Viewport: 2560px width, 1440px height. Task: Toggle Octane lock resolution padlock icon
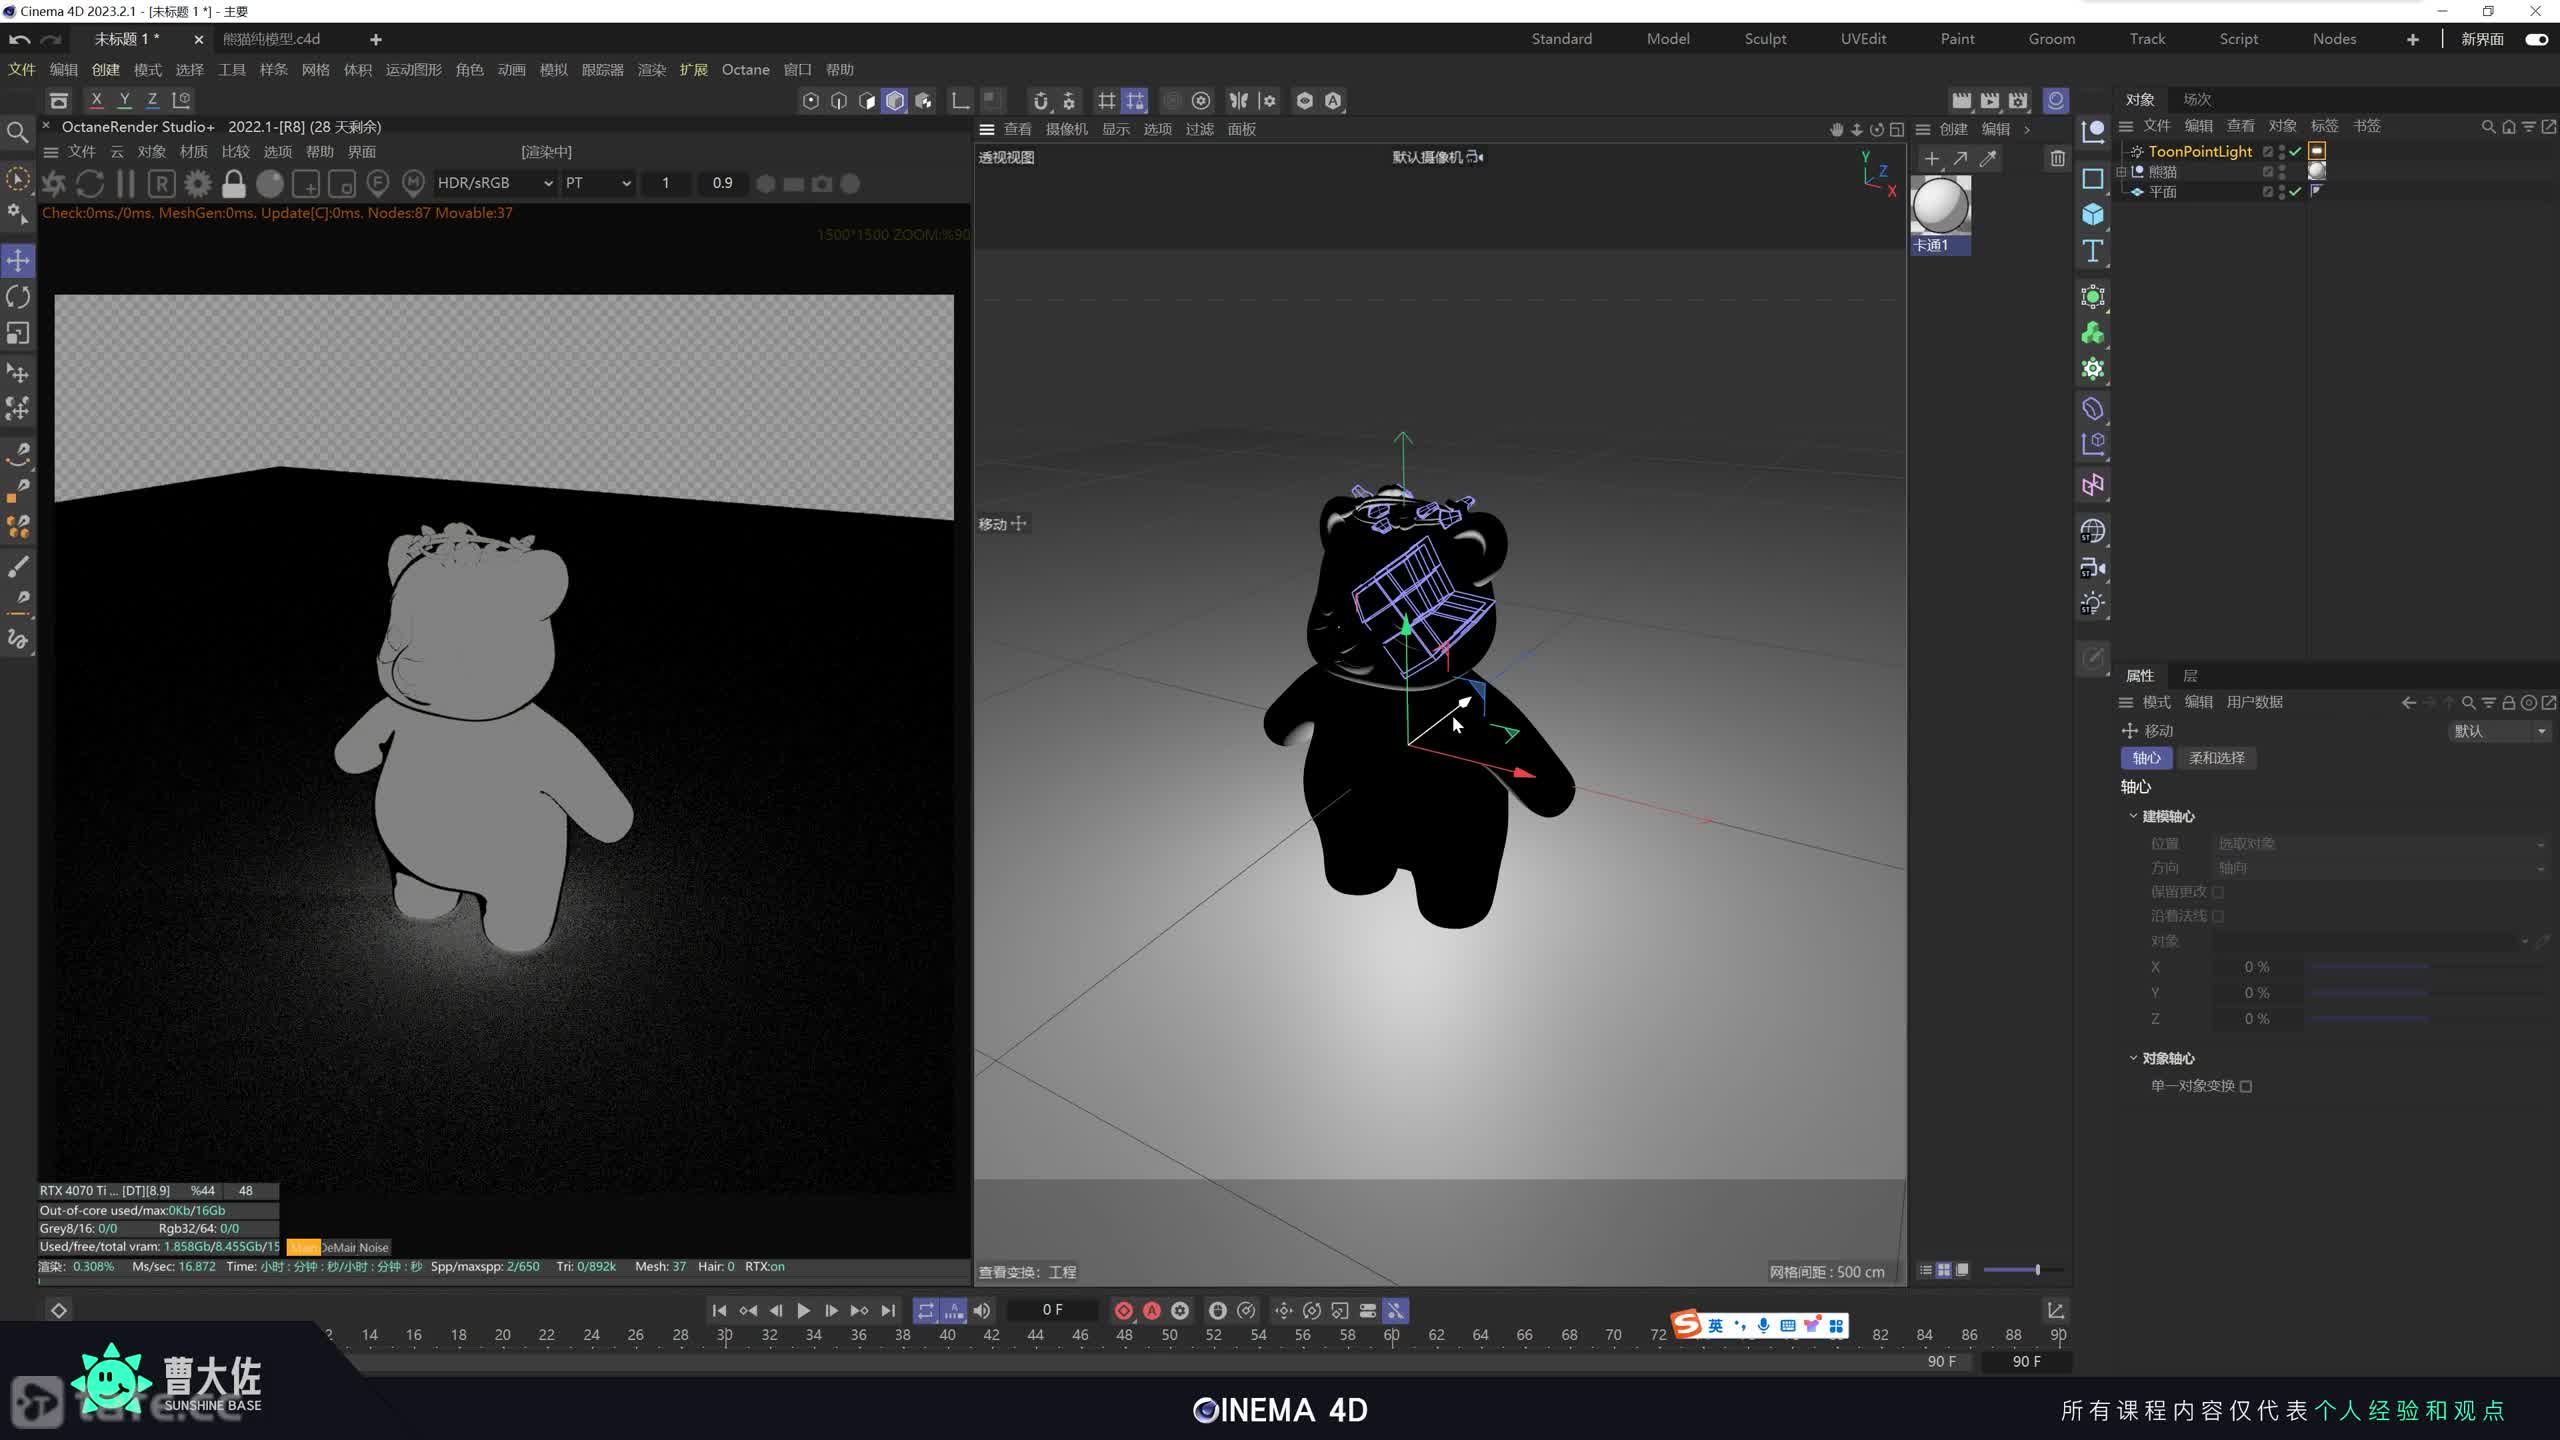[234, 184]
